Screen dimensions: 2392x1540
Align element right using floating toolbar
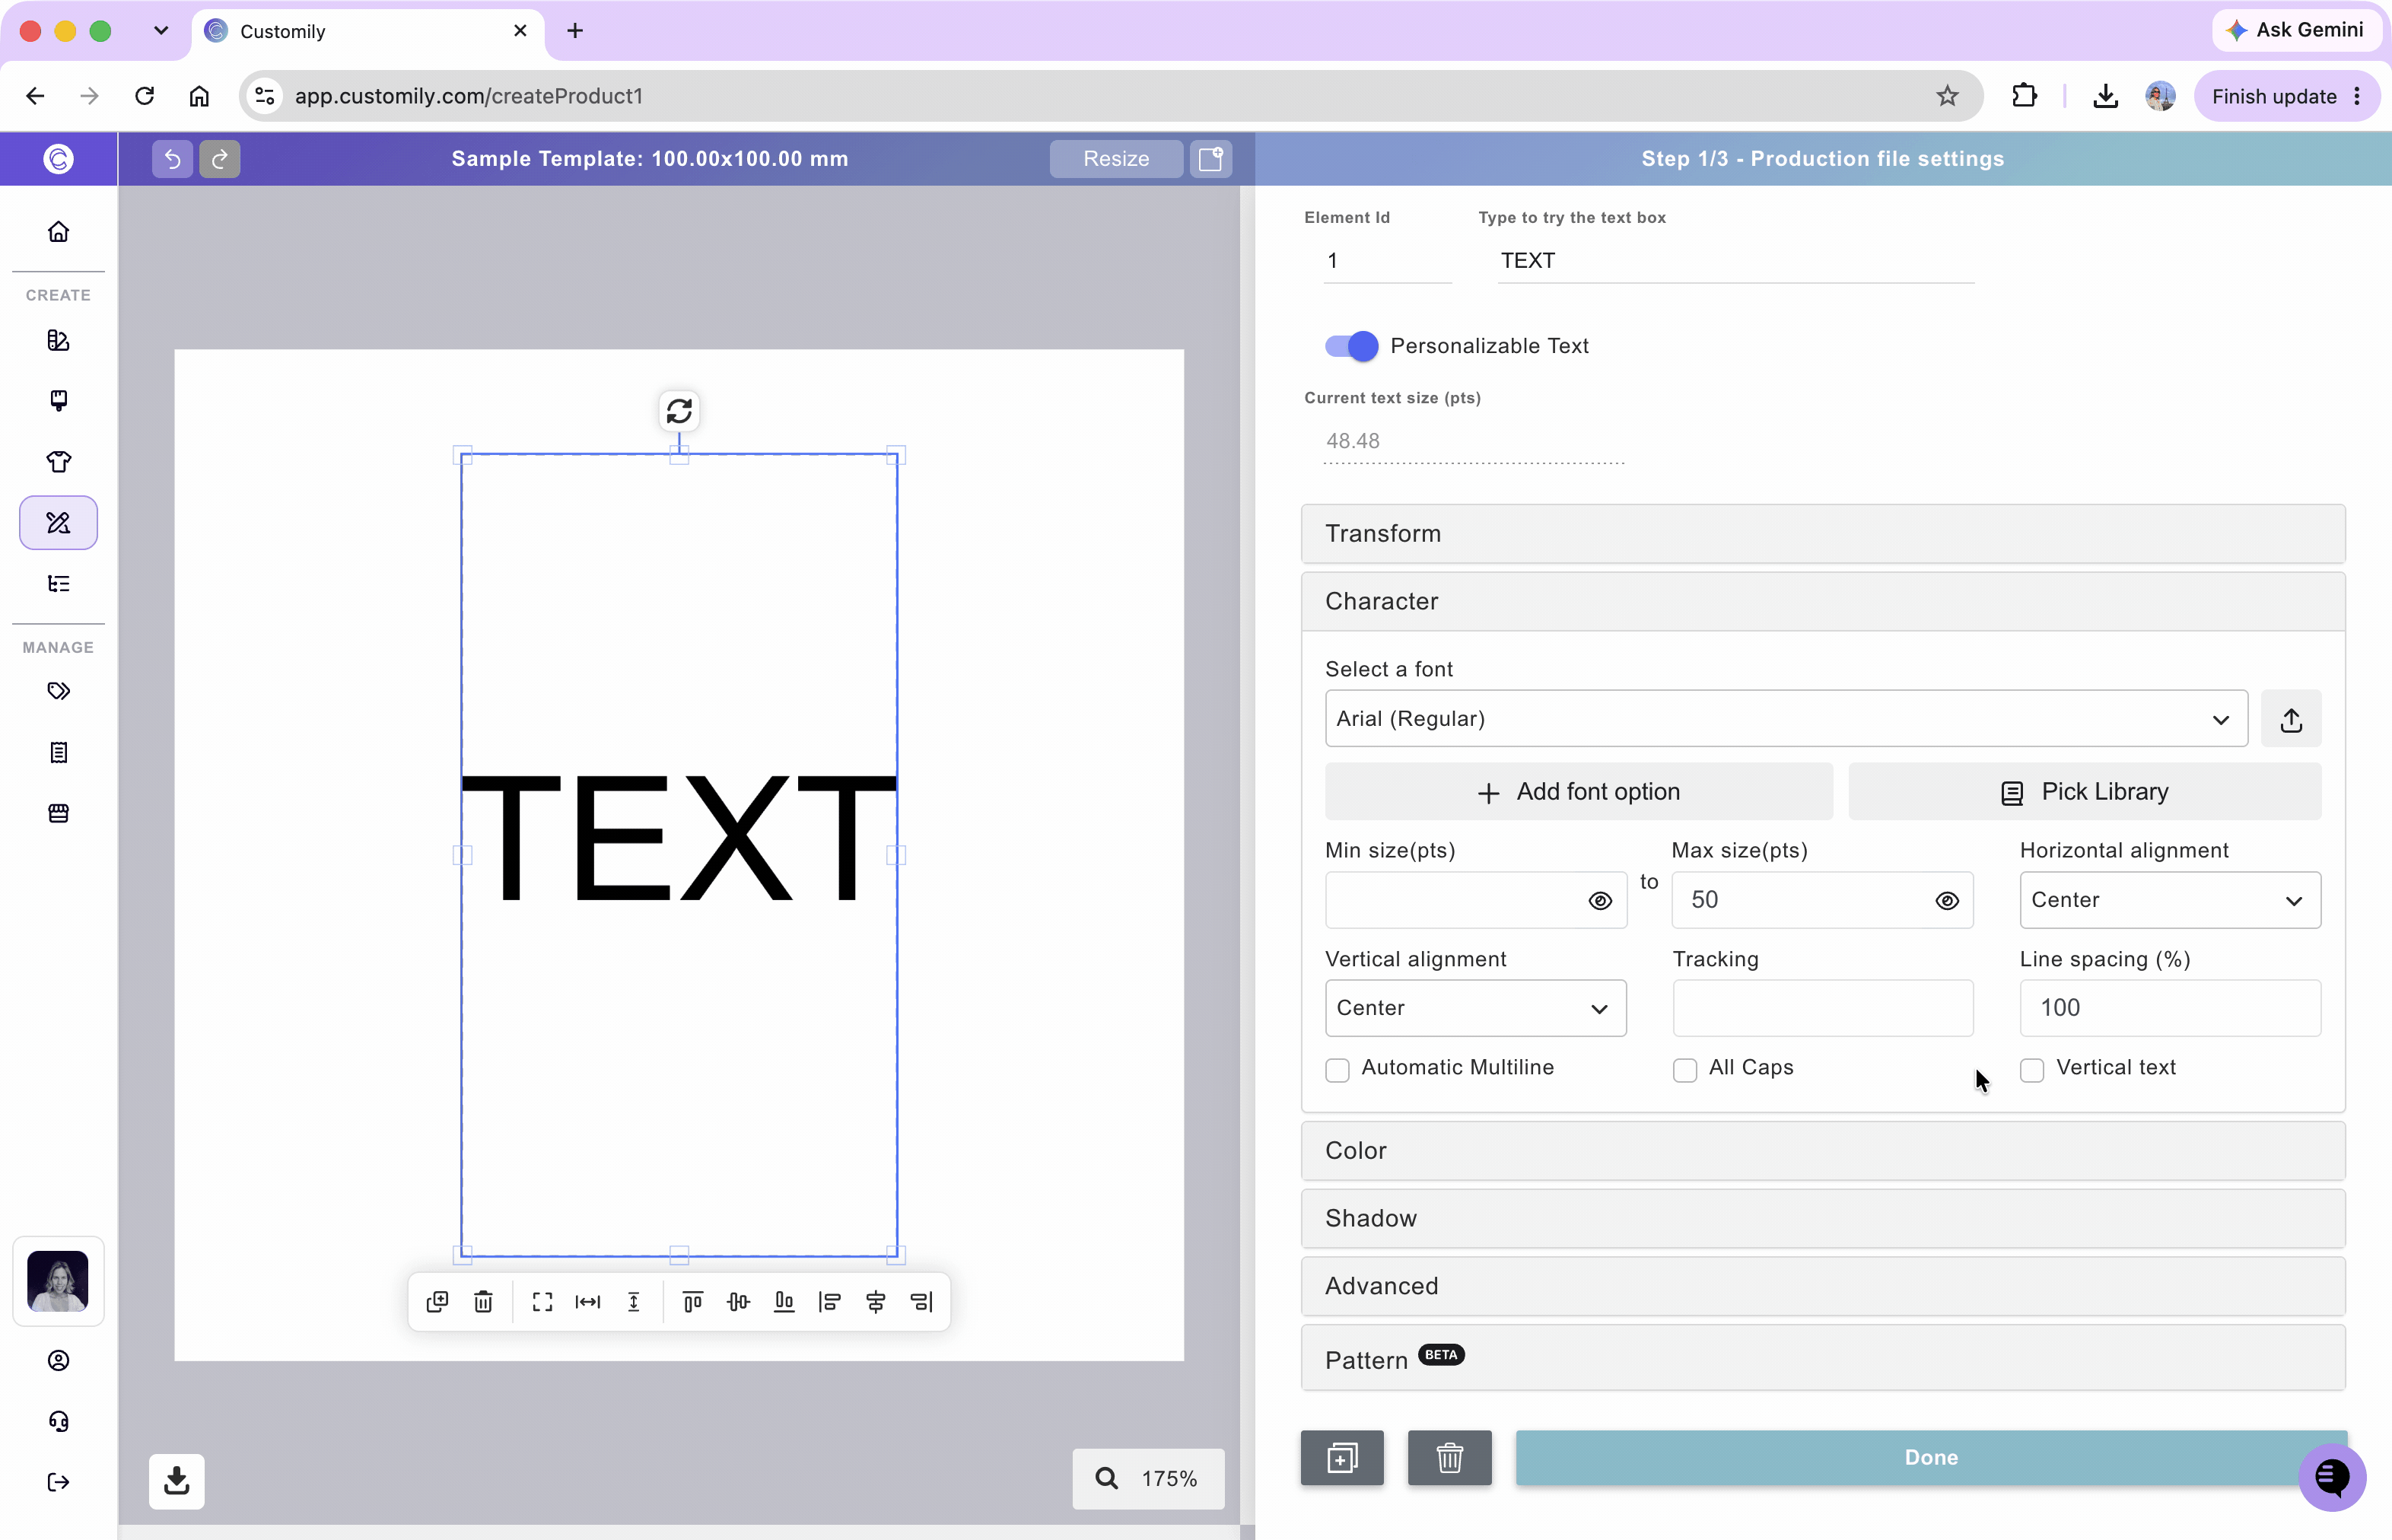point(921,1302)
